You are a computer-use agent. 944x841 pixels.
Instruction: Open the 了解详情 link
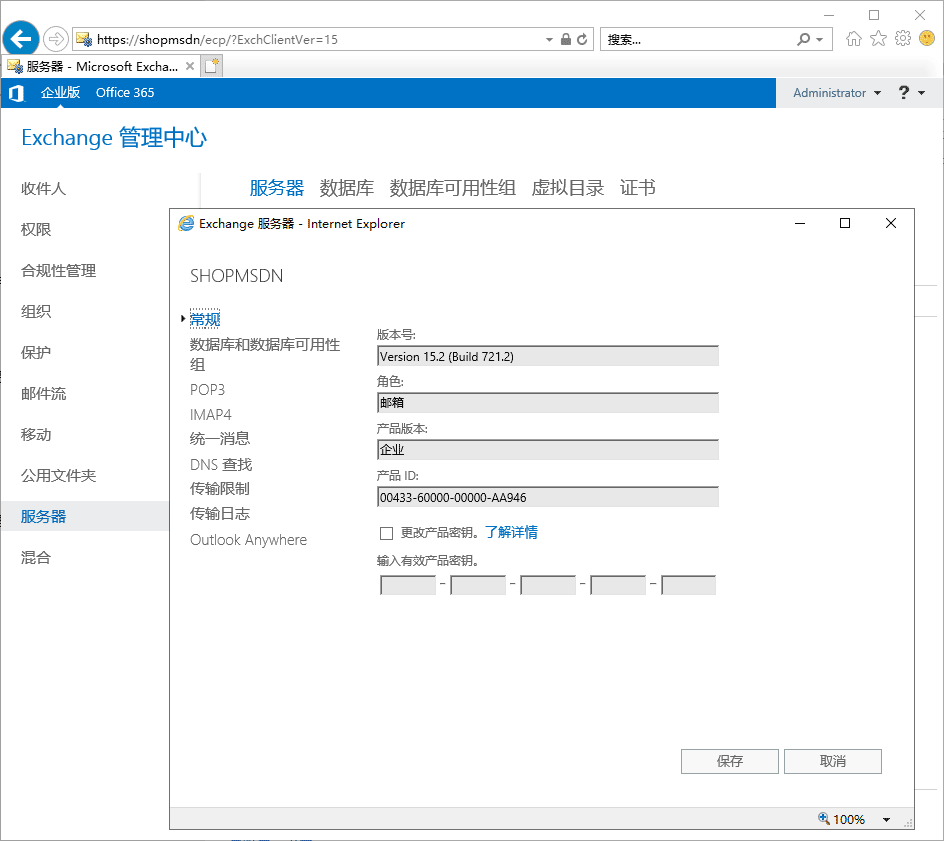point(511,532)
